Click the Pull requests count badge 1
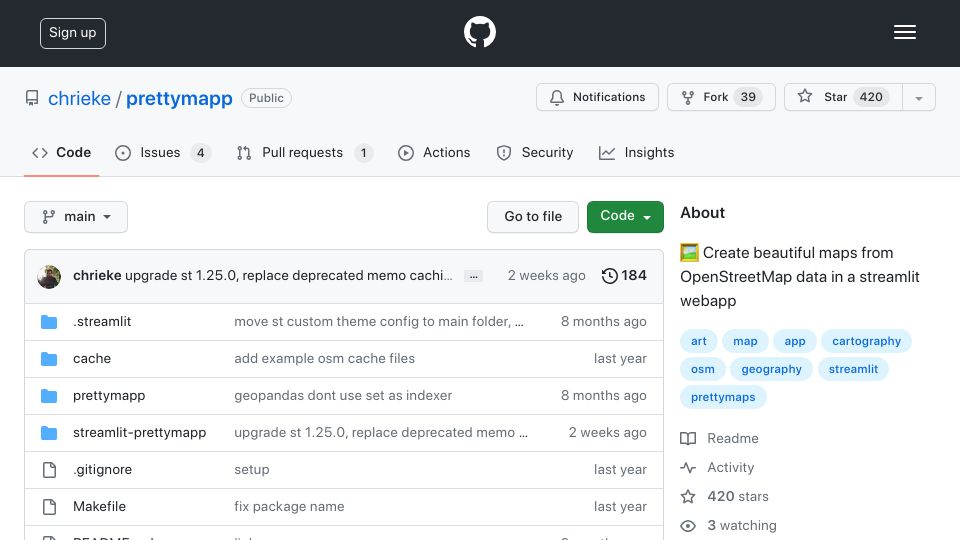Screen dimensions: 960x540 pos(363,152)
